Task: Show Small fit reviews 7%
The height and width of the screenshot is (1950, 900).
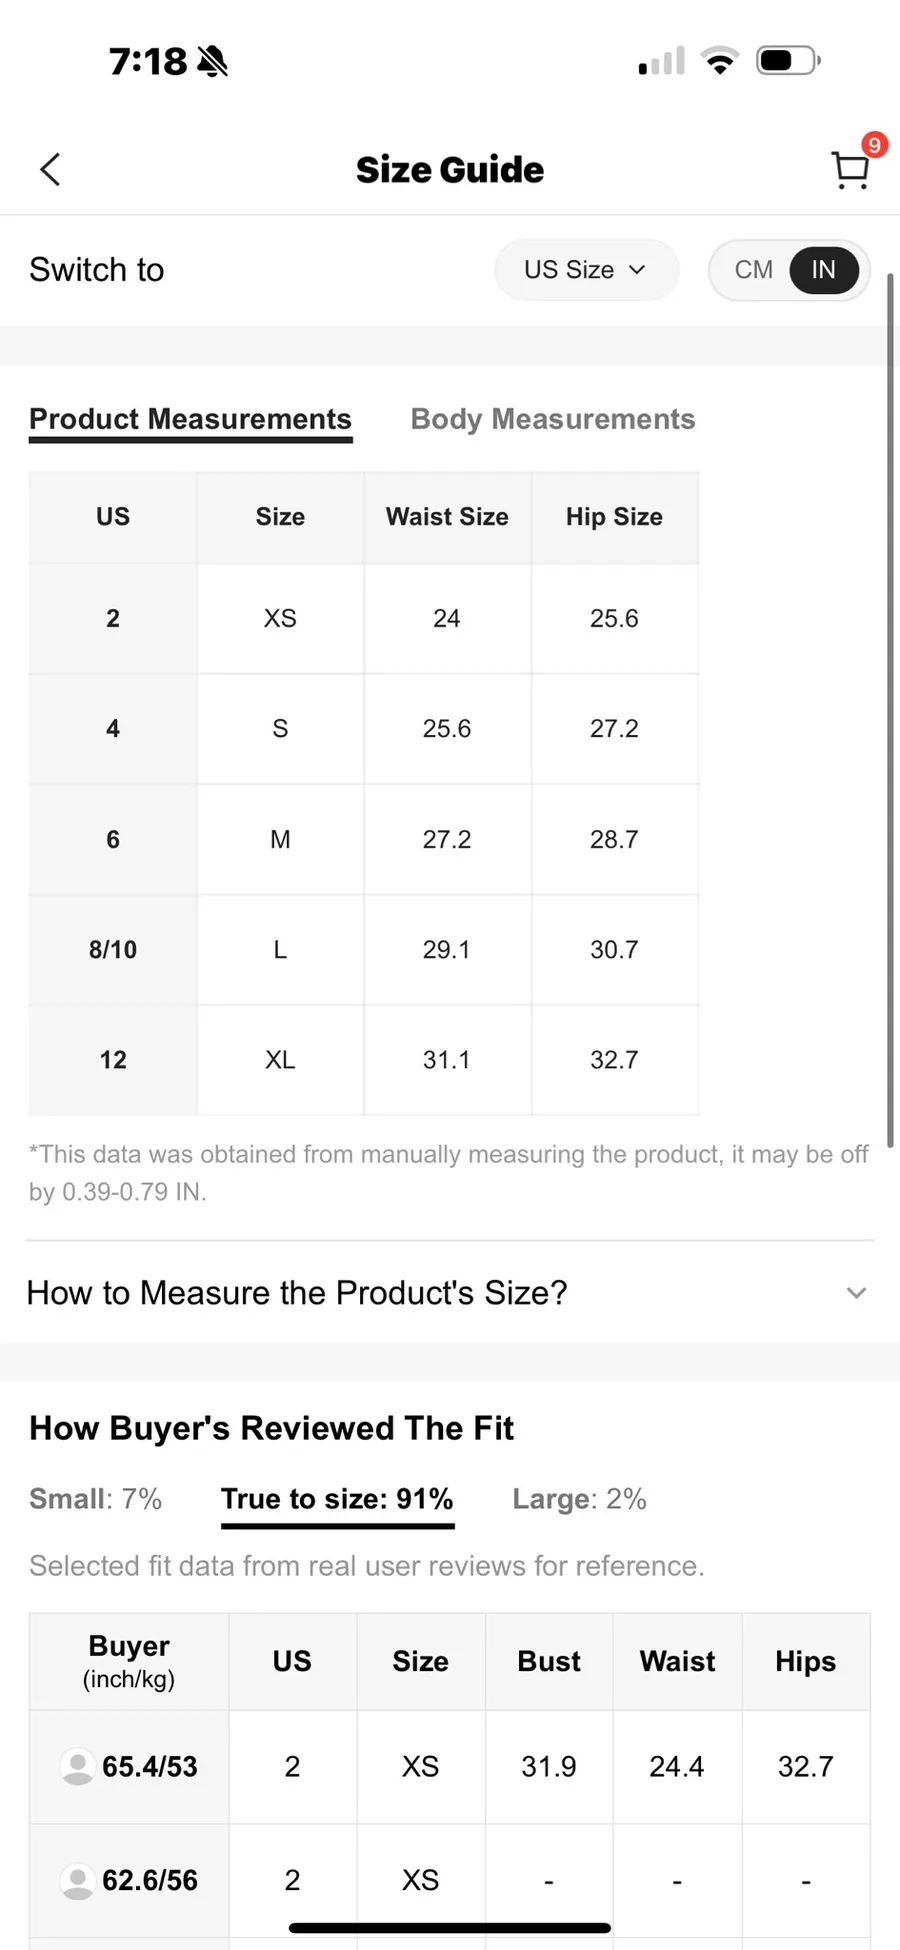Action: 95,1498
